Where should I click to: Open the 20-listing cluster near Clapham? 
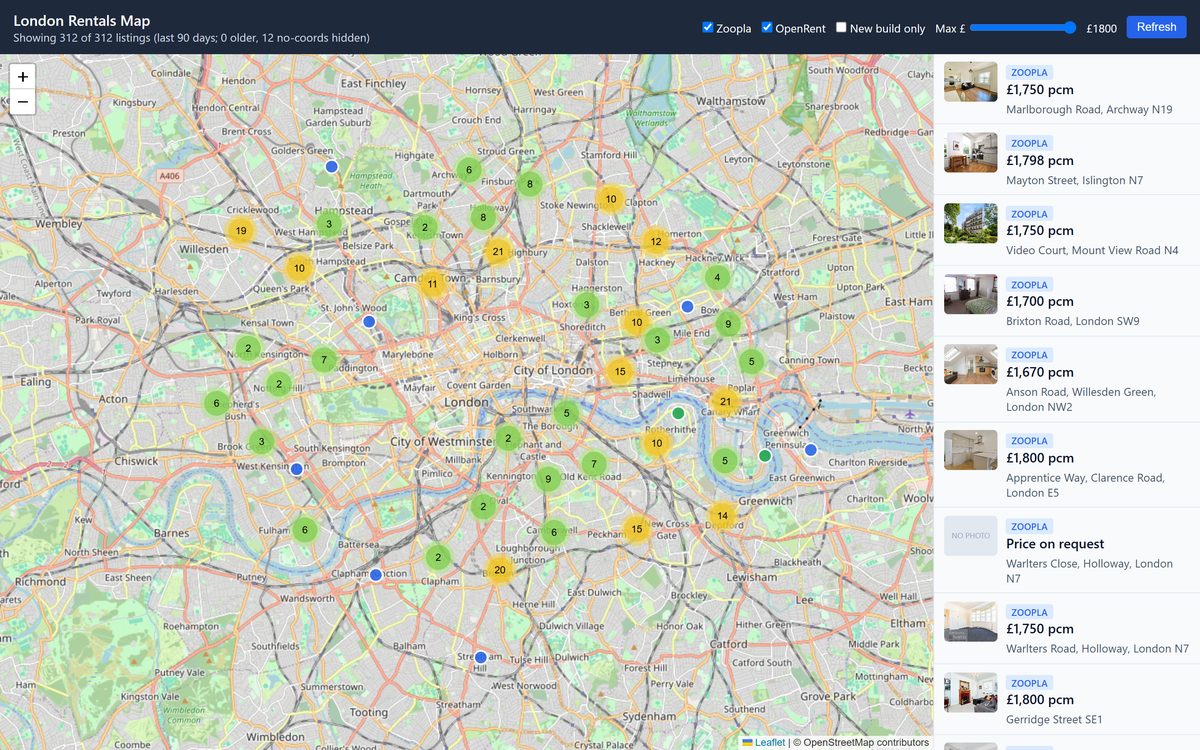point(500,570)
